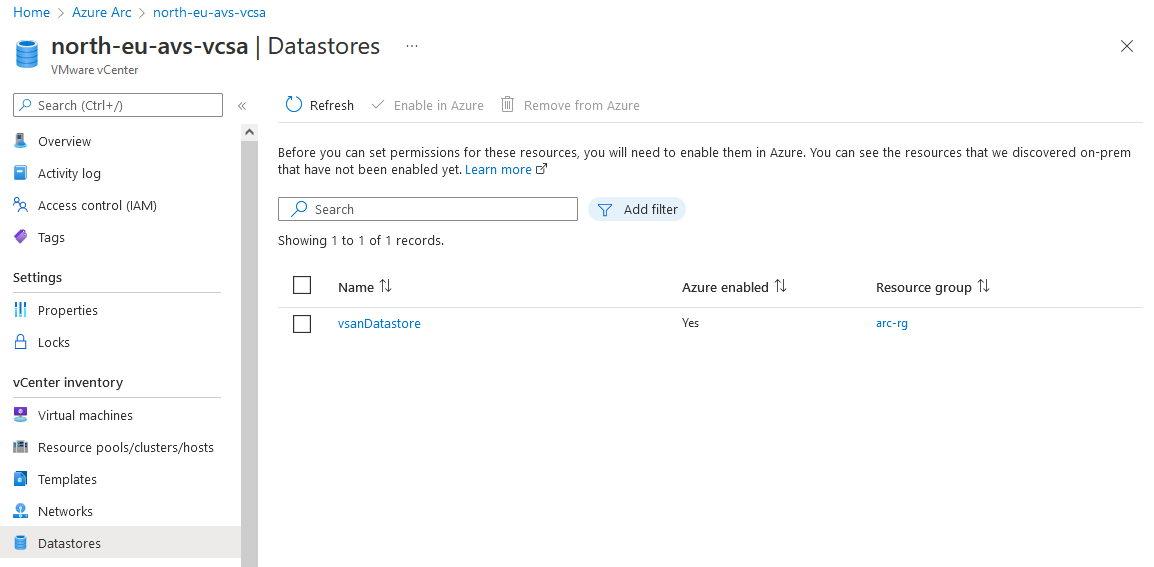Viewport: 1154px width, 567px height.
Task: Click the Networks icon in sidebar
Action: coord(21,511)
